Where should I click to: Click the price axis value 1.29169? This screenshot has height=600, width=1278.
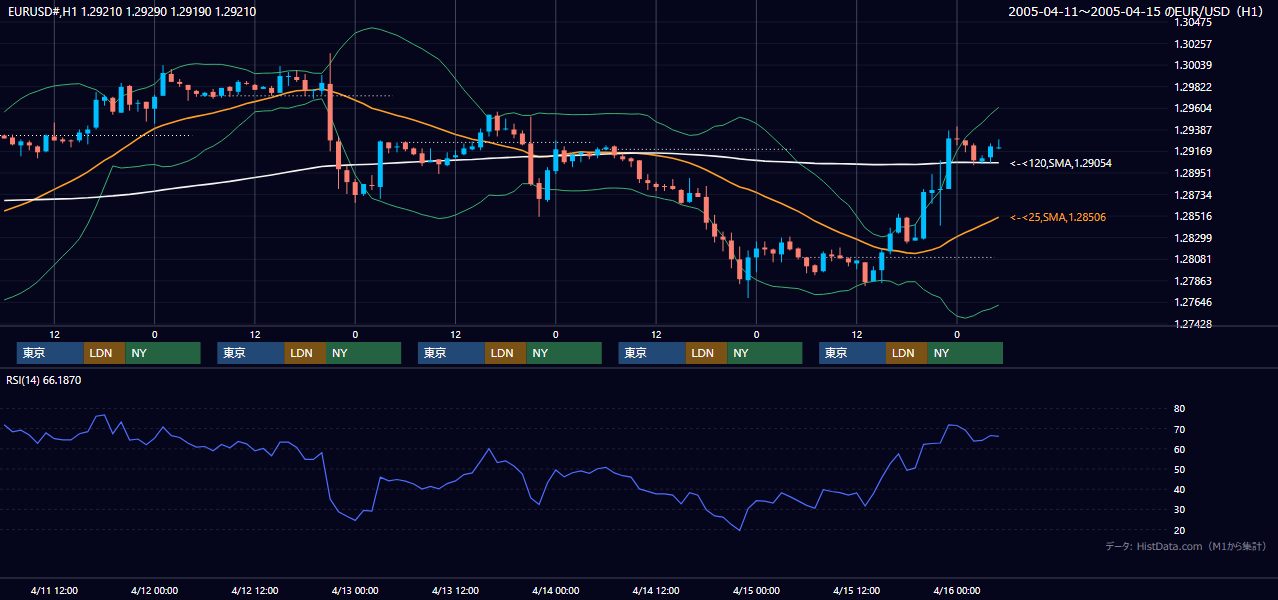pos(1193,152)
